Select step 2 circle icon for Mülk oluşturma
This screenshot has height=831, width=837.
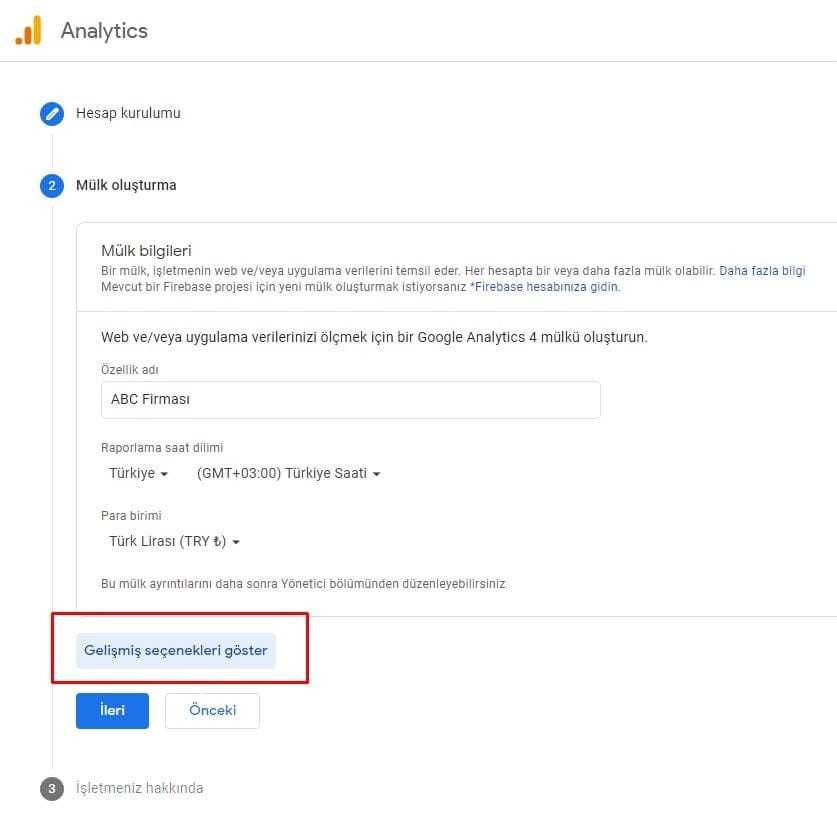pos(52,186)
